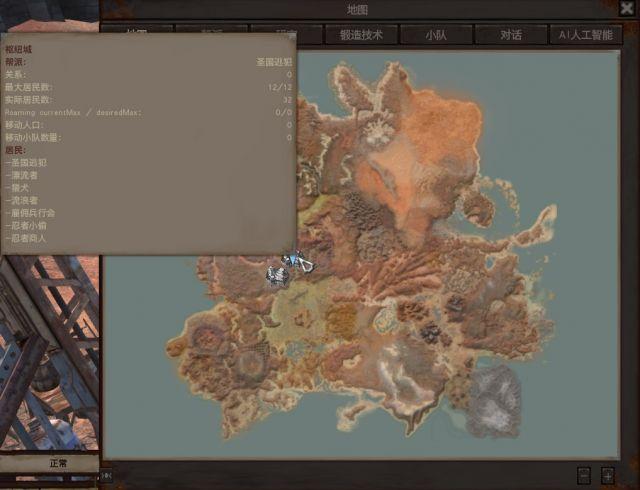This screenshot has height=490, width=640.
Task: Click the 地图 window title bar
Action: coord(357,9)
